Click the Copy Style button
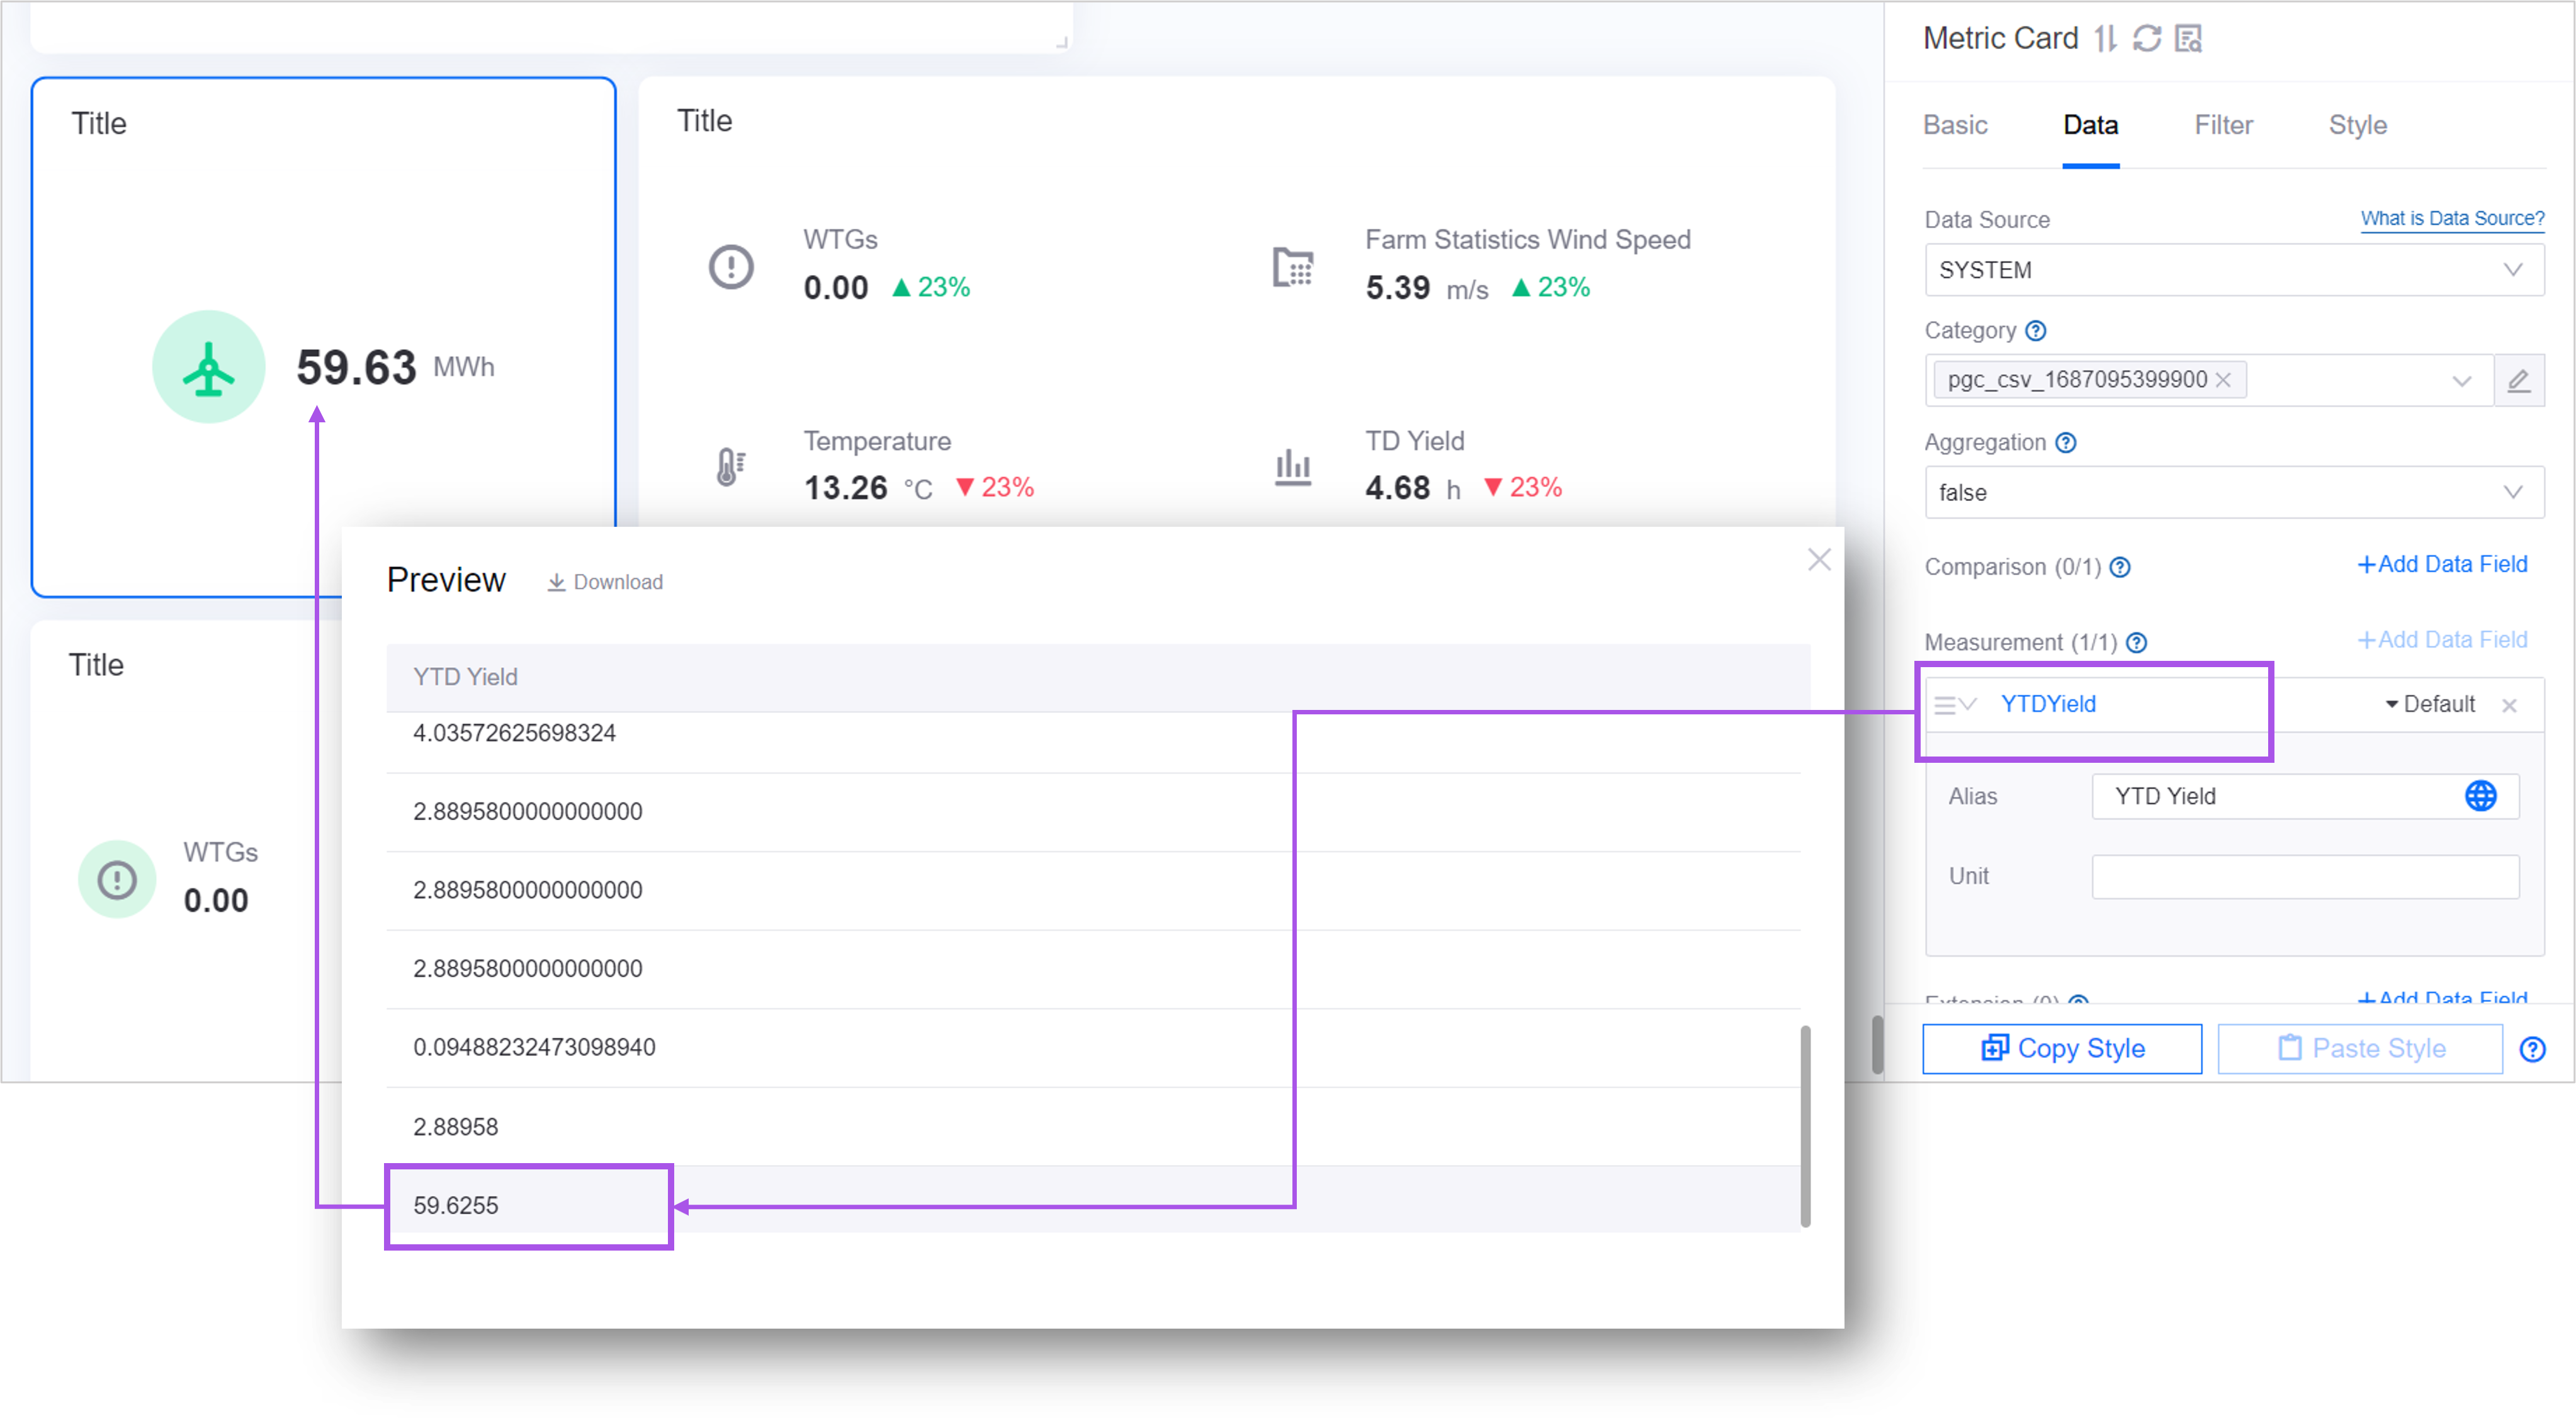The width and height of the screenshot is (2576, 1418). pyautogui.click(x=2062, y=1048)
